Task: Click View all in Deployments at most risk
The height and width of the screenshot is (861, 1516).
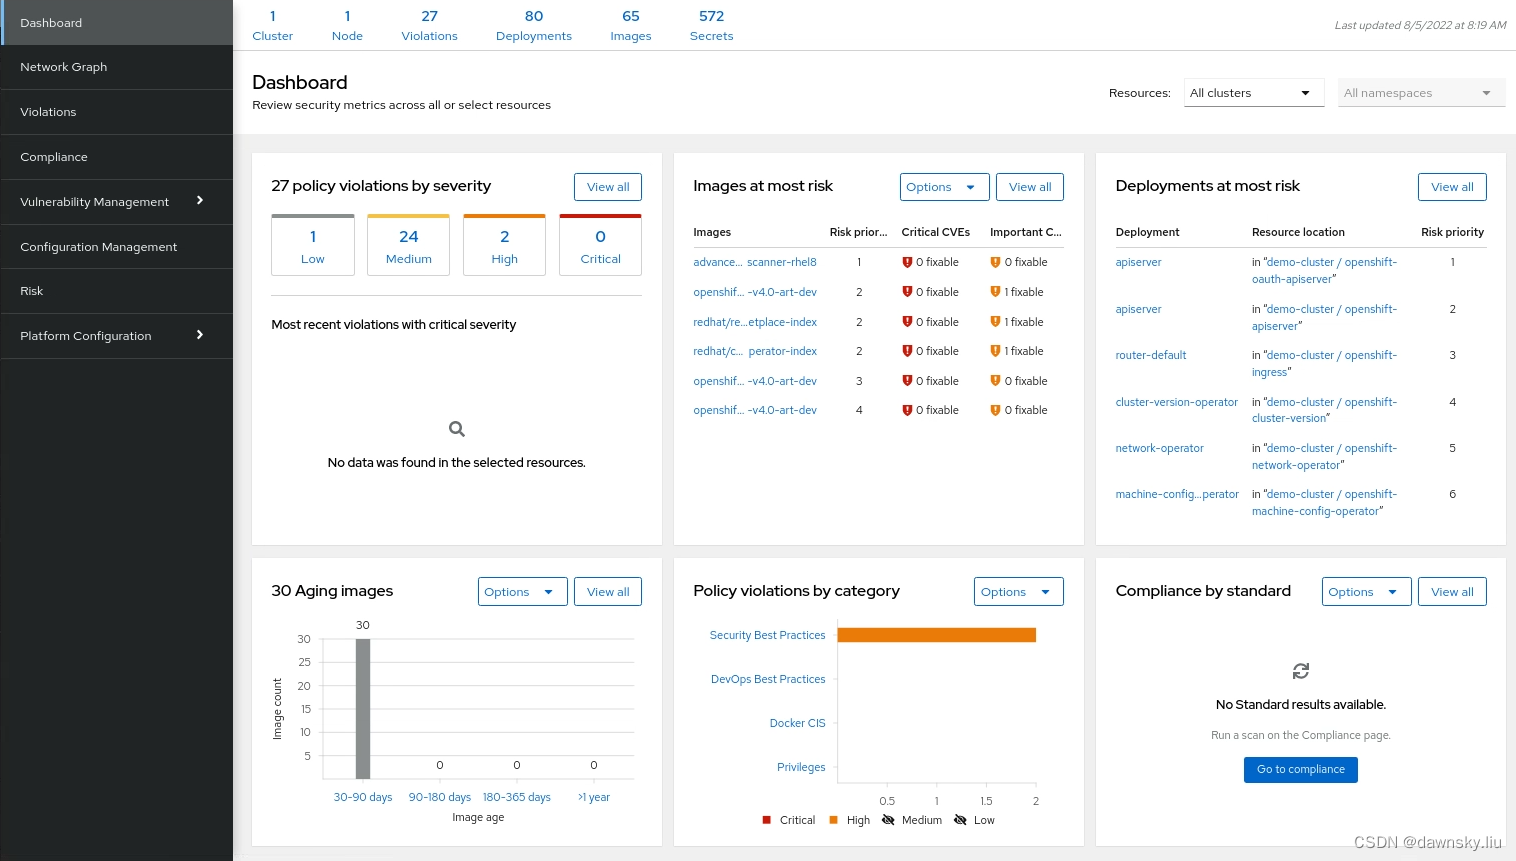Action: point(1452,187)
